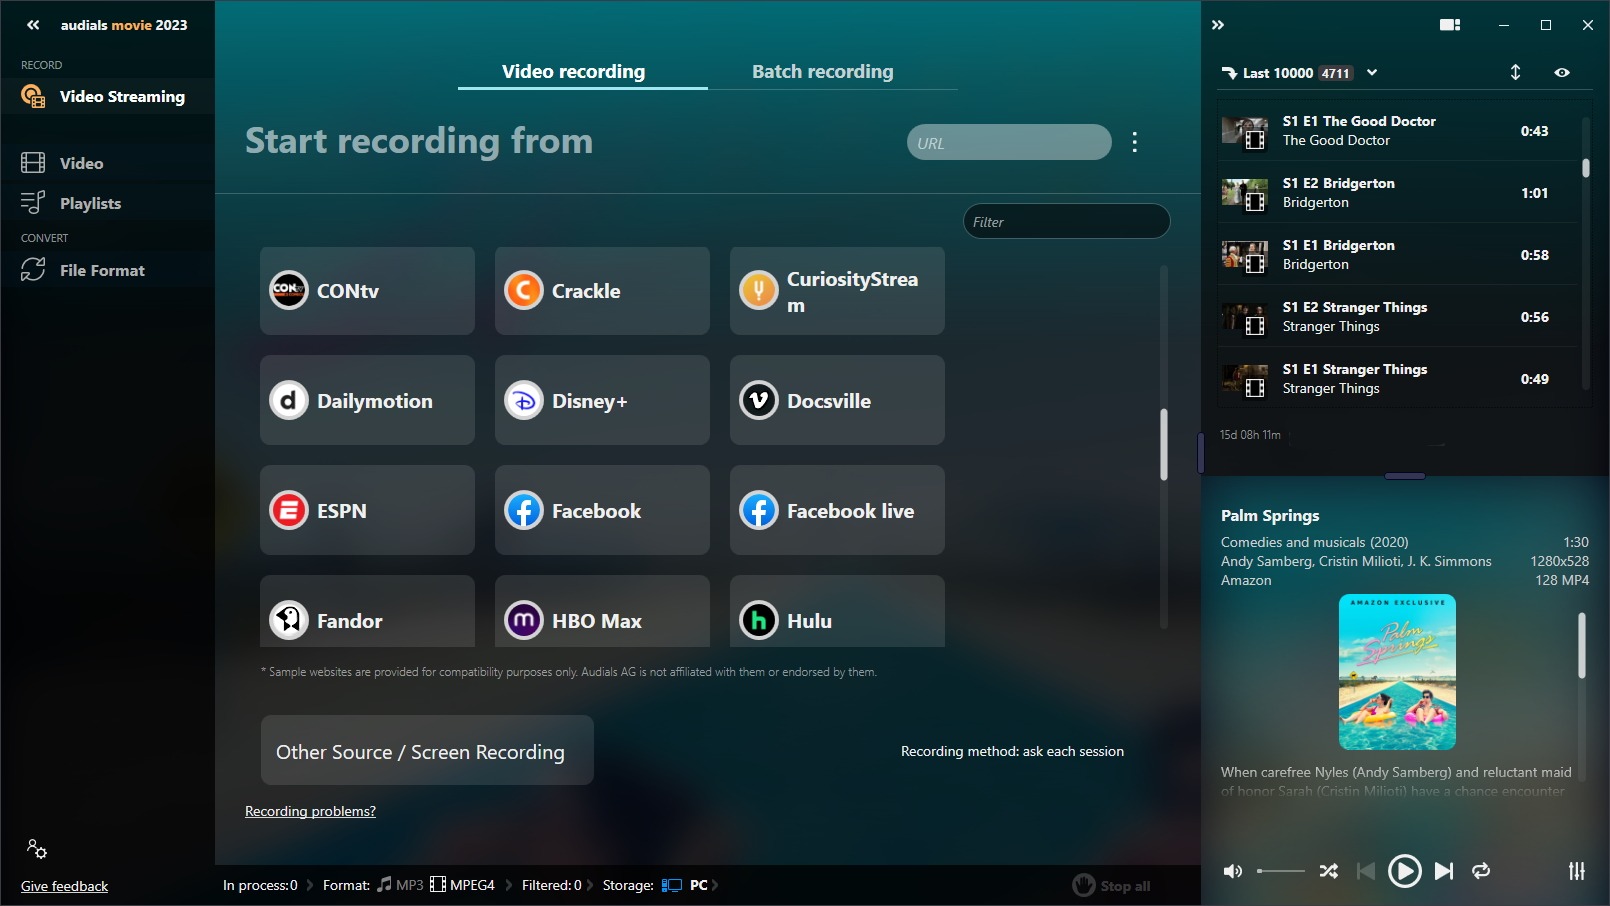Switch to the Batch recording tab
The height and width of the screenshot is (906, 1610).
822,71
